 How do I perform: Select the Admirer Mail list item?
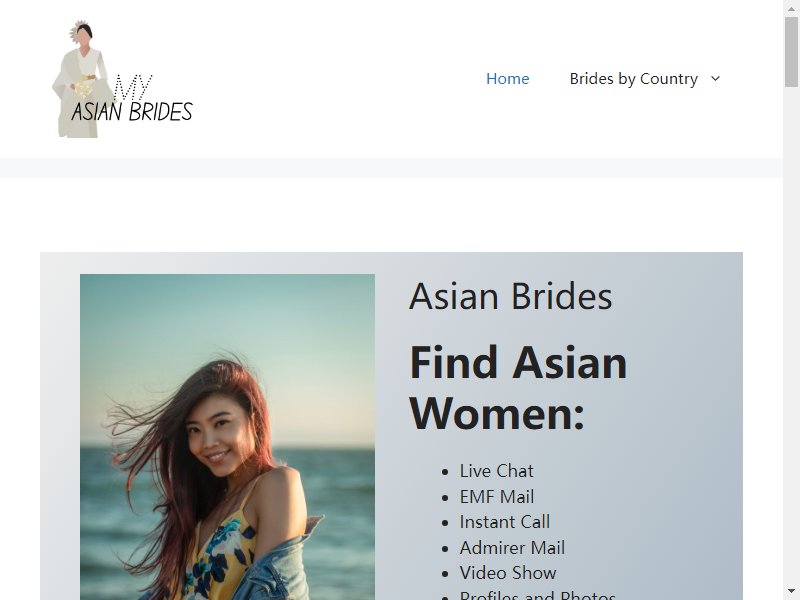click(512, 547)
